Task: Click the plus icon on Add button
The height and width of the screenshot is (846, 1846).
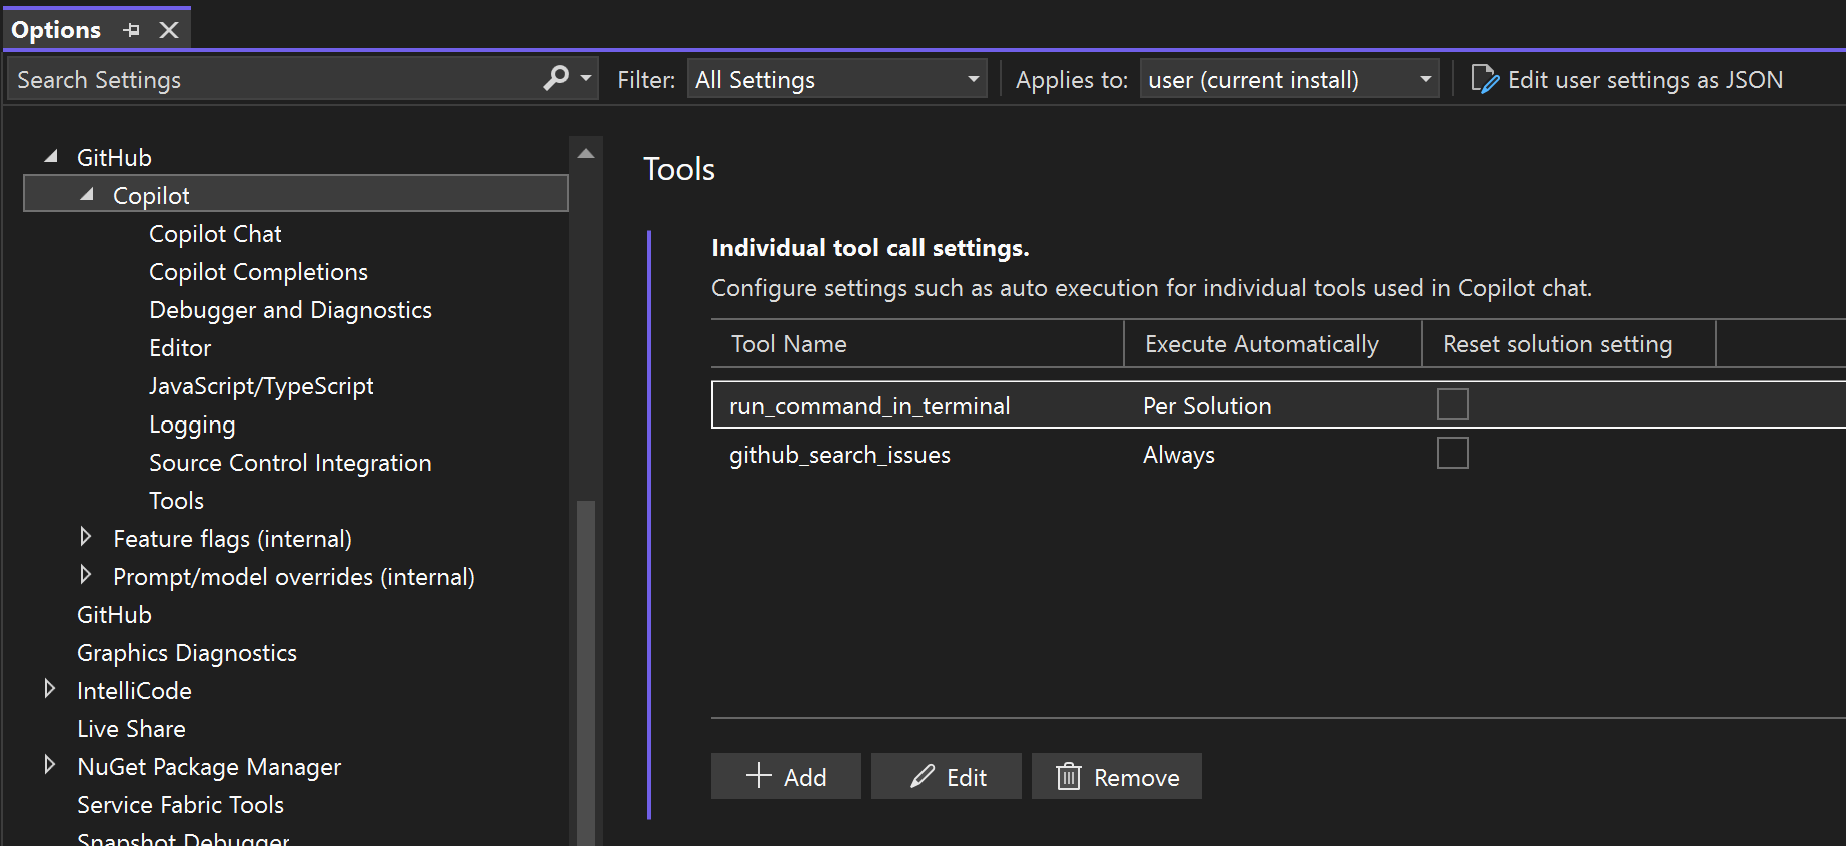Action: [x=759, y=776]
